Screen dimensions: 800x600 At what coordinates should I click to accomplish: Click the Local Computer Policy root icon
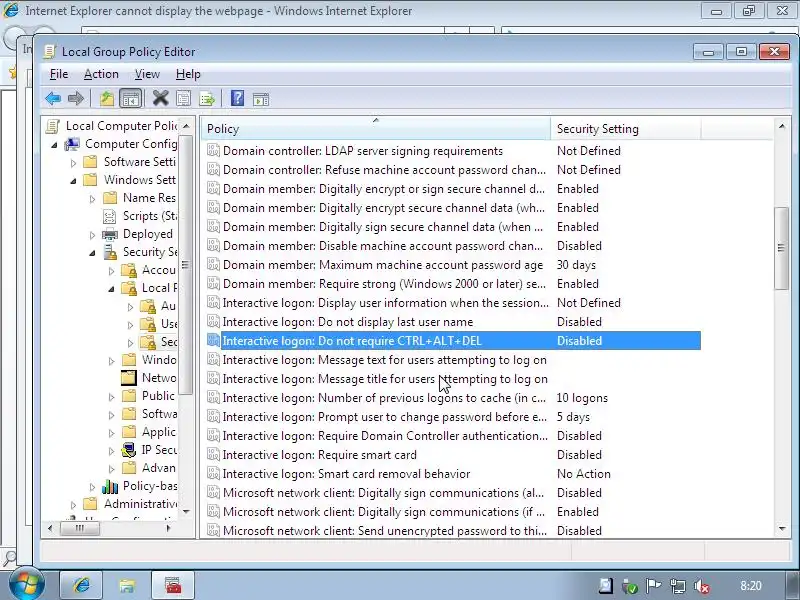tap(52, 126)
